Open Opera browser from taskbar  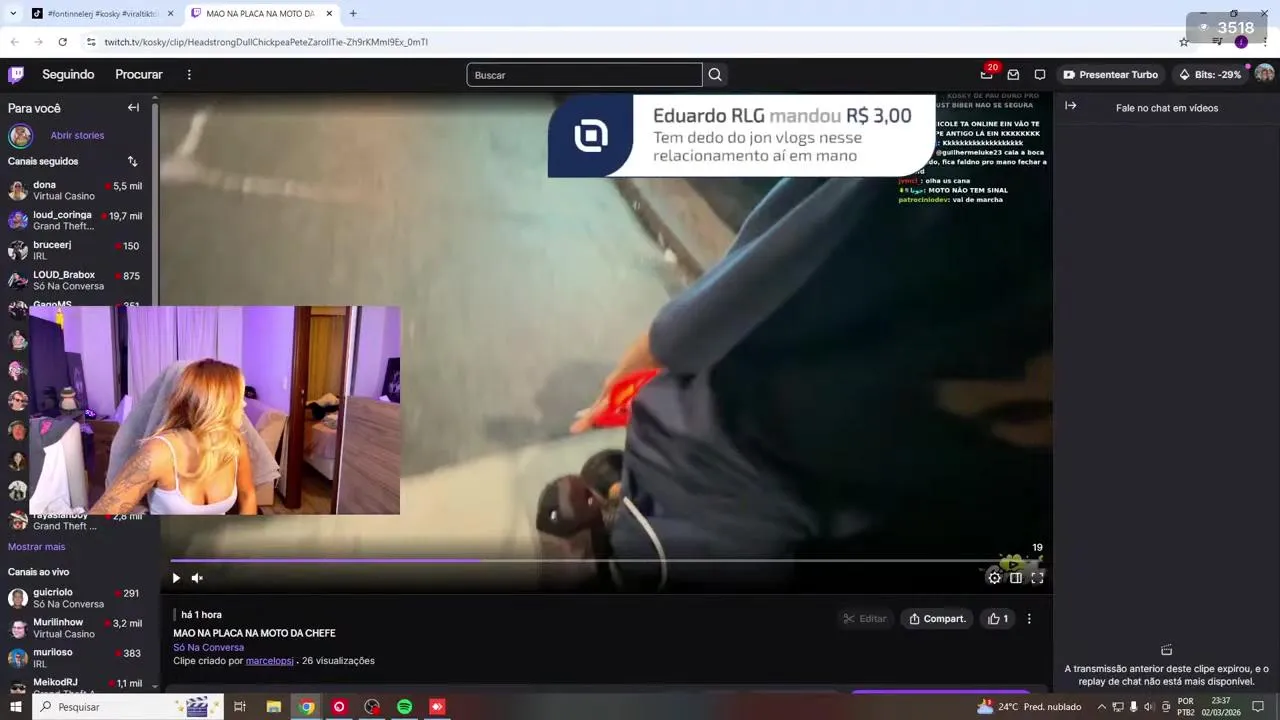339,707
